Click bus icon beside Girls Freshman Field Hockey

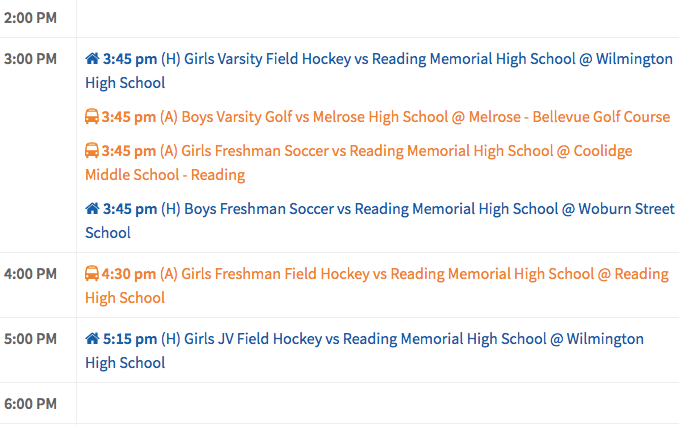coord(92,274)
